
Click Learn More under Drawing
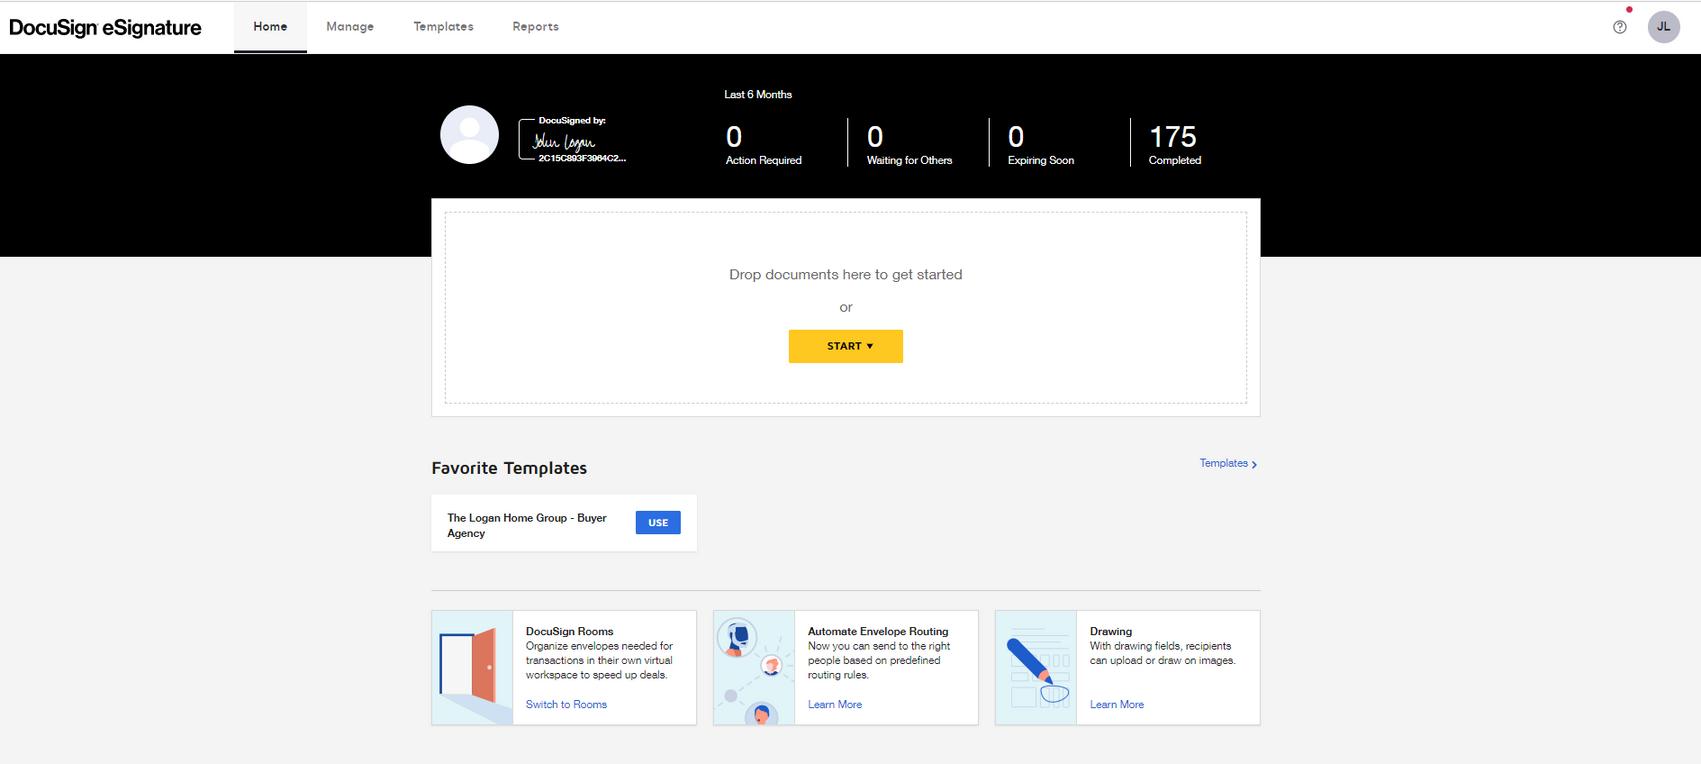pyautogui.click(x=1117, y=704)
